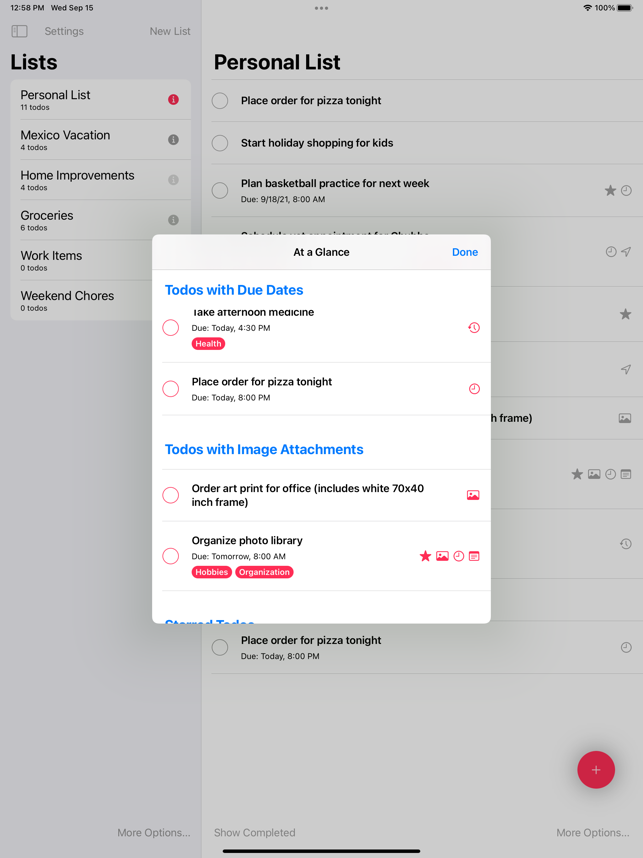The image size is (643, 858).
Task: Tap Show Completed
Action: tap(254, 833)
